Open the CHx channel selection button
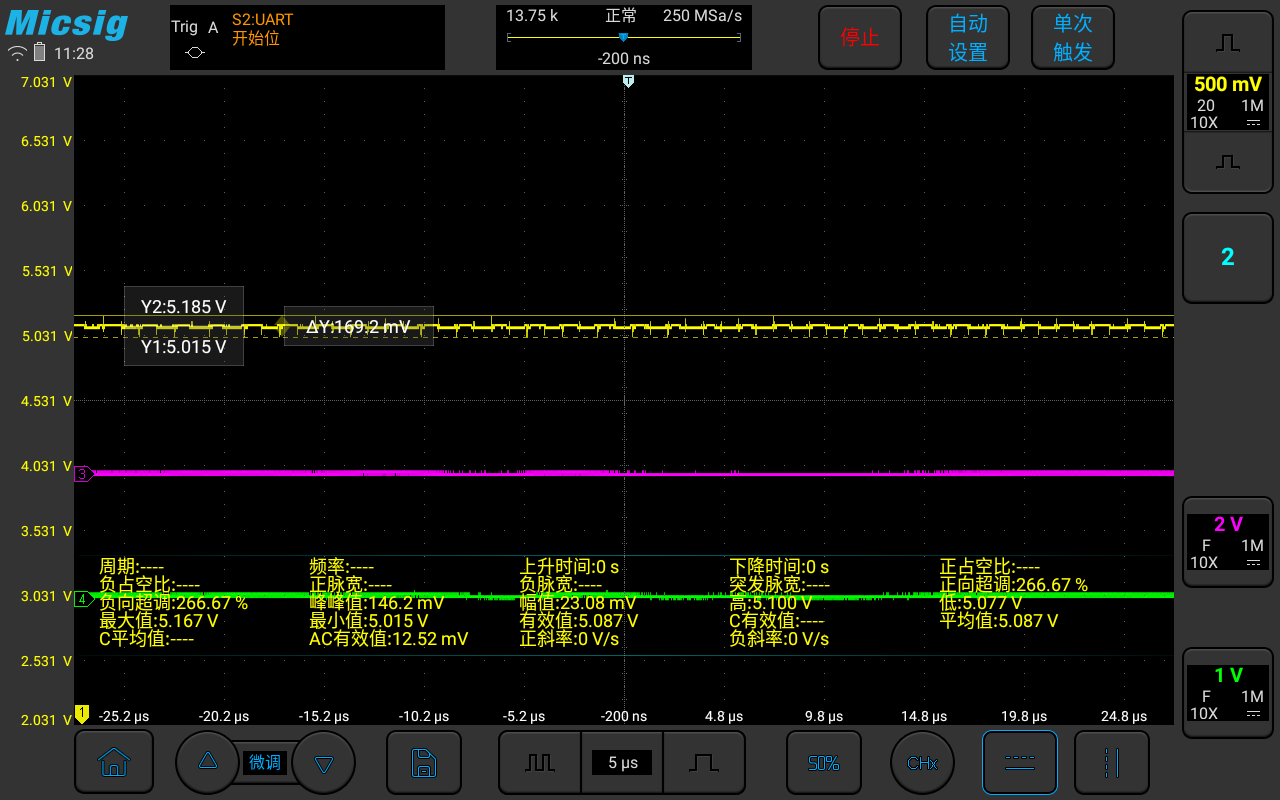Screen dimensions: 1280x800 (922, 762)
